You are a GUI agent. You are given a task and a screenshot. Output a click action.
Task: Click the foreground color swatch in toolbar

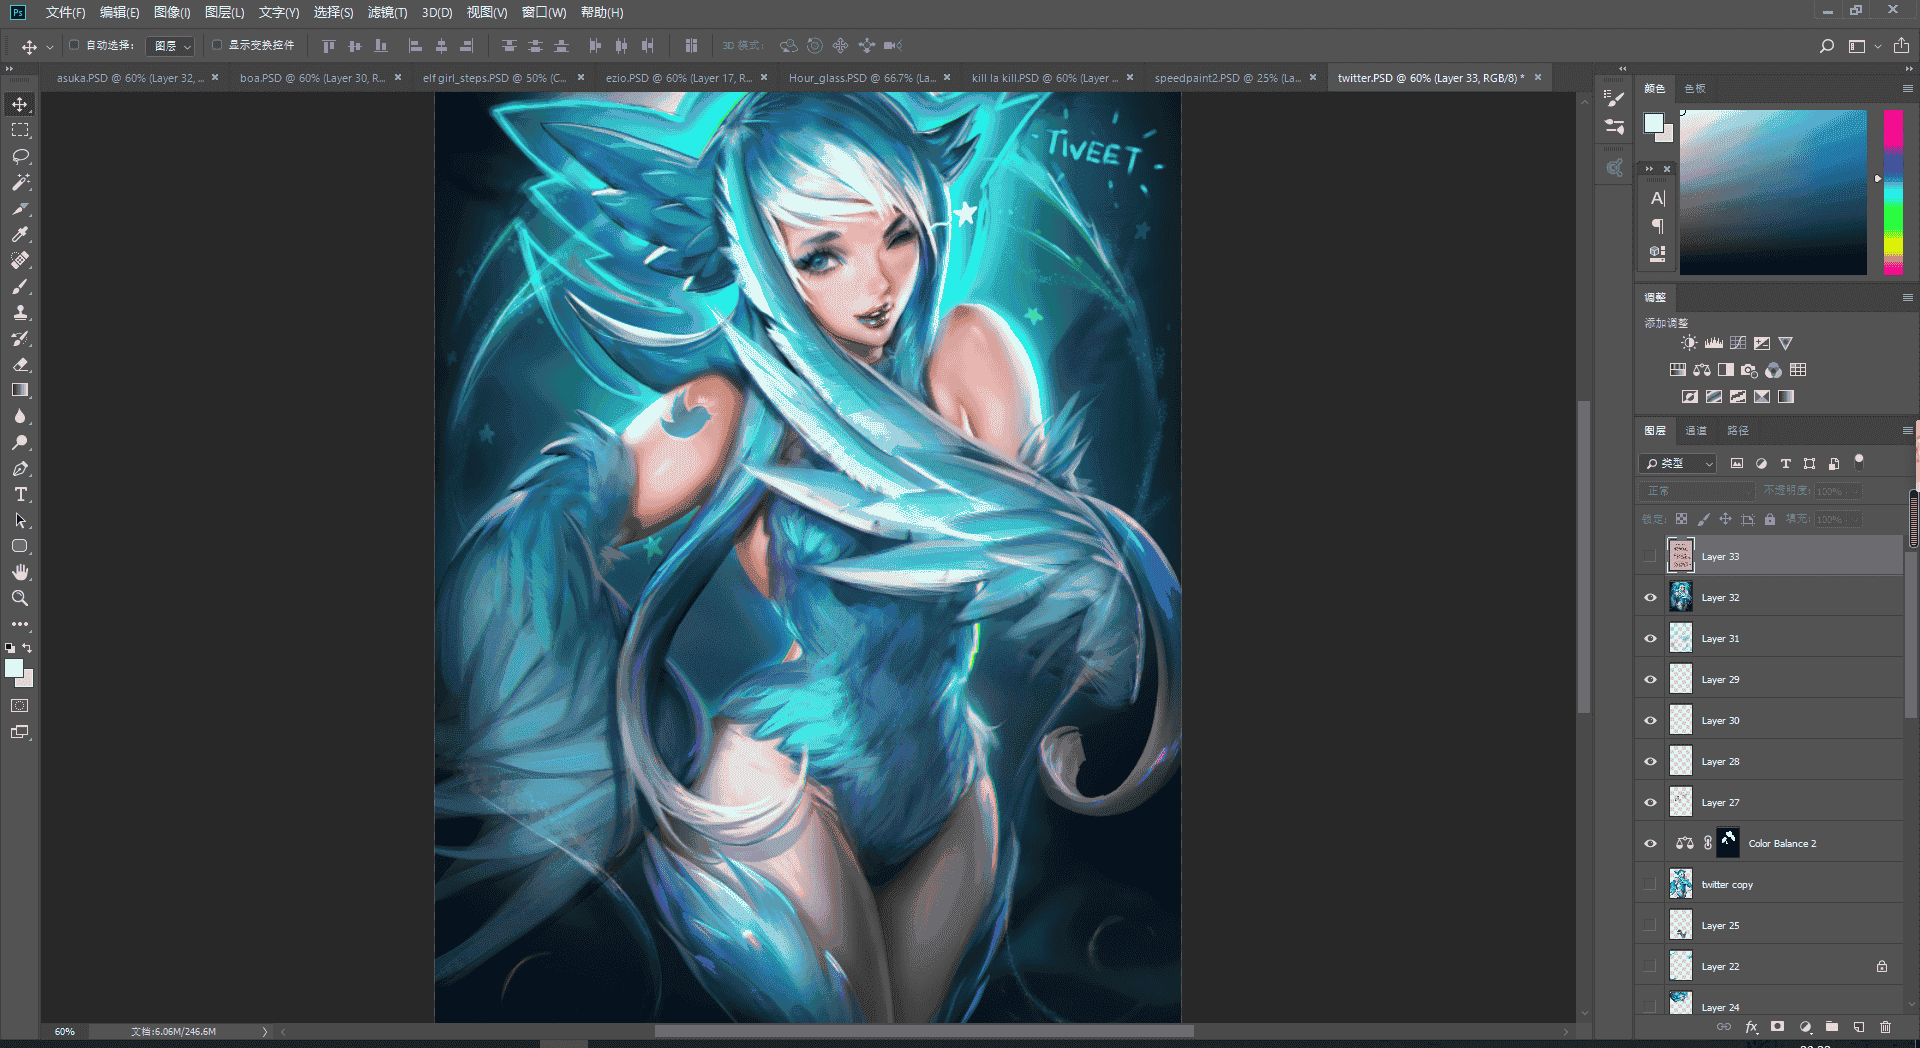point(14,669)
